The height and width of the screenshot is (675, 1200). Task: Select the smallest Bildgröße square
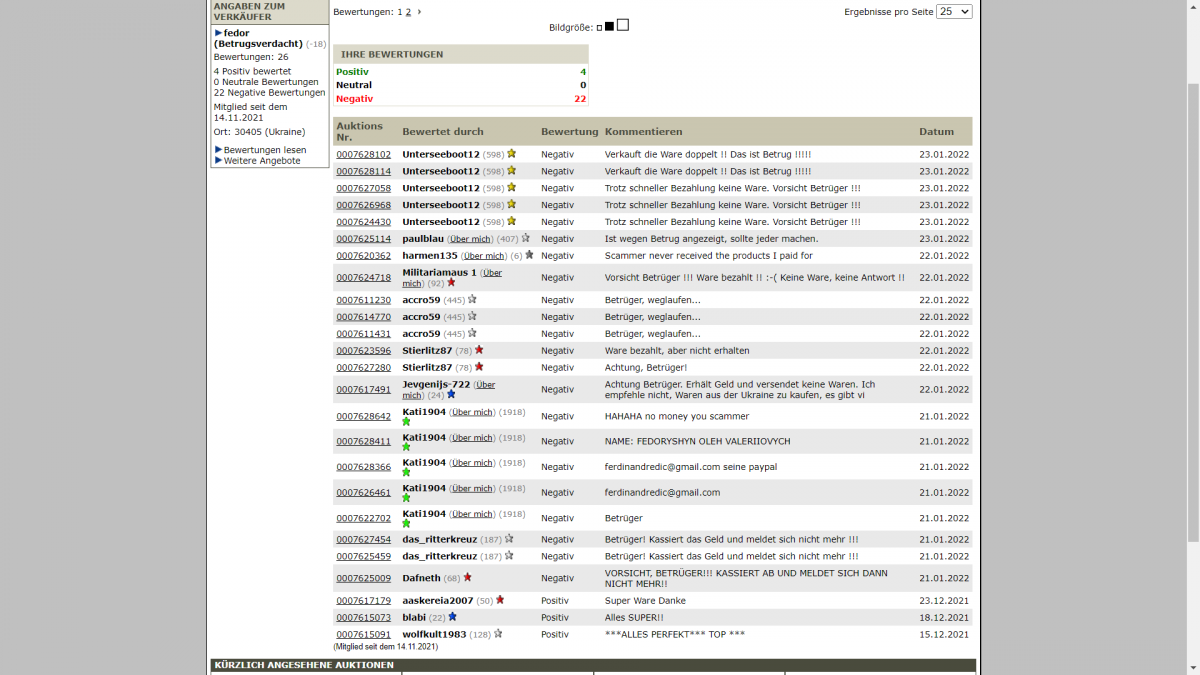(x=599, y=27)
